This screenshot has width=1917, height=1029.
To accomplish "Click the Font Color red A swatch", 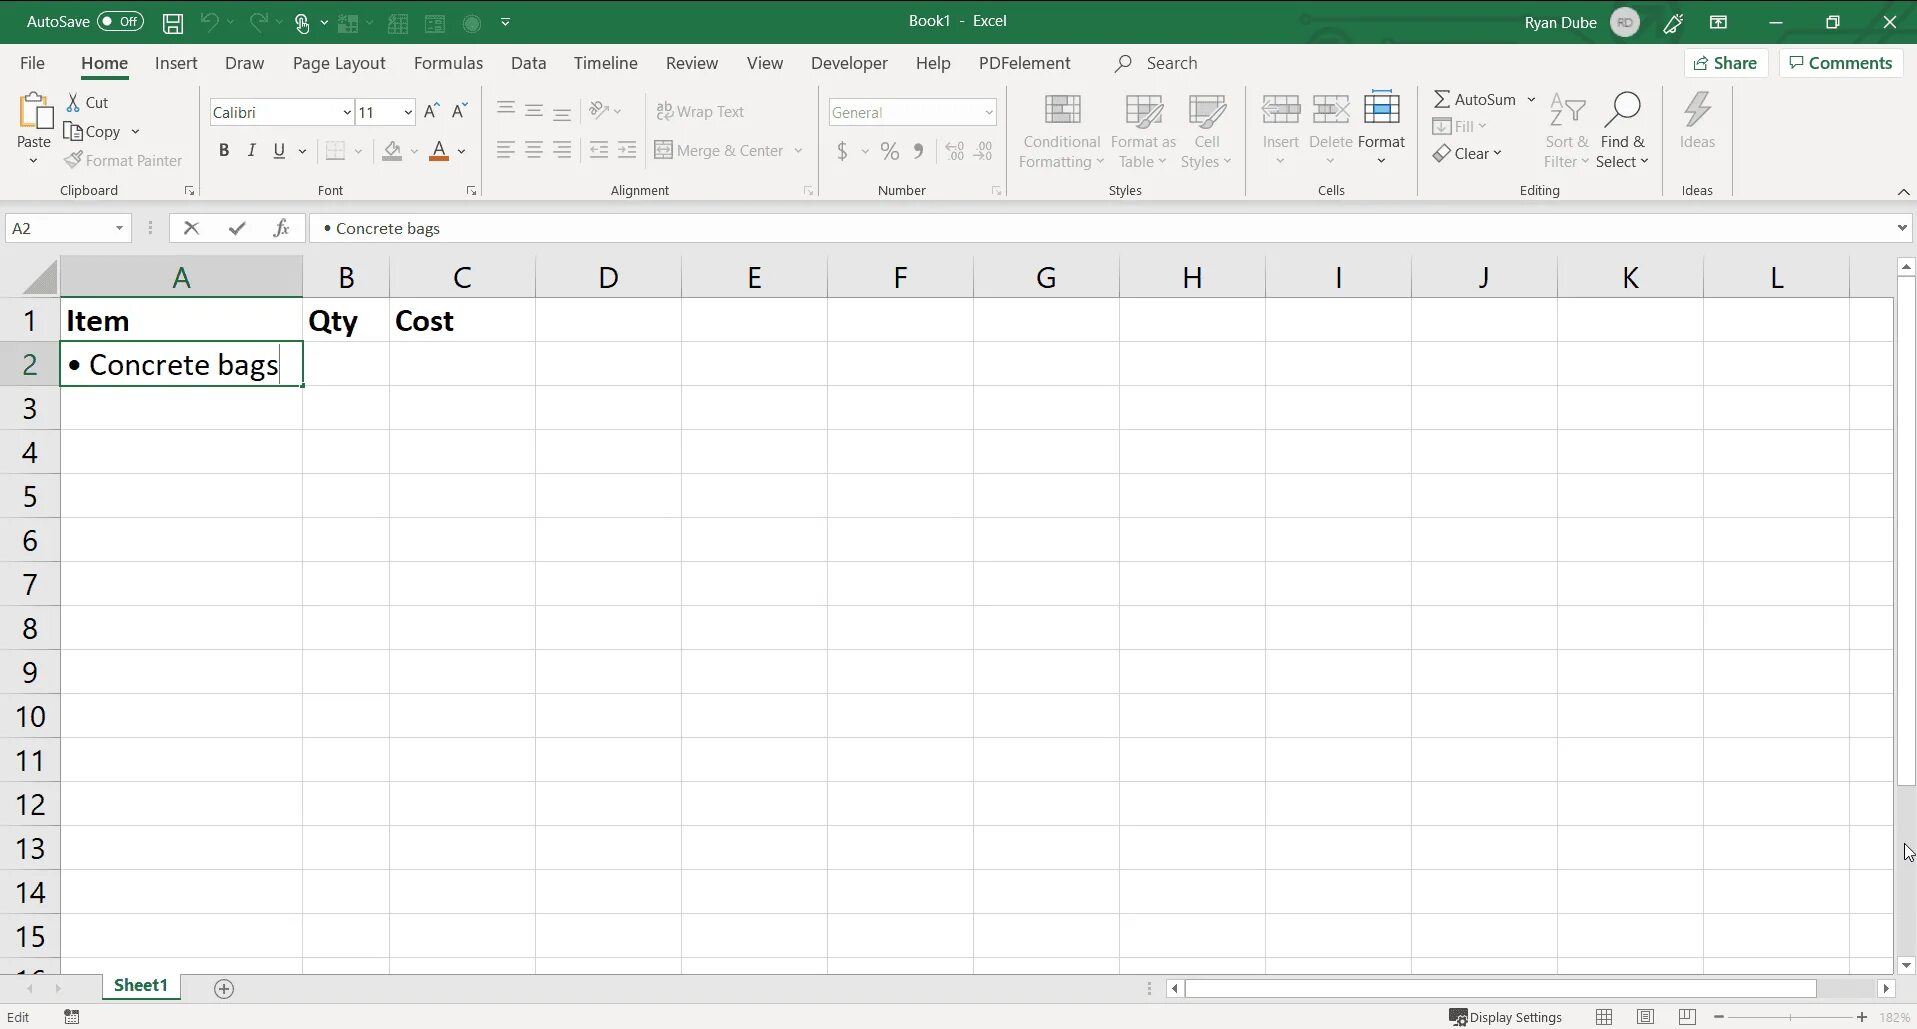I will (439, 151).
